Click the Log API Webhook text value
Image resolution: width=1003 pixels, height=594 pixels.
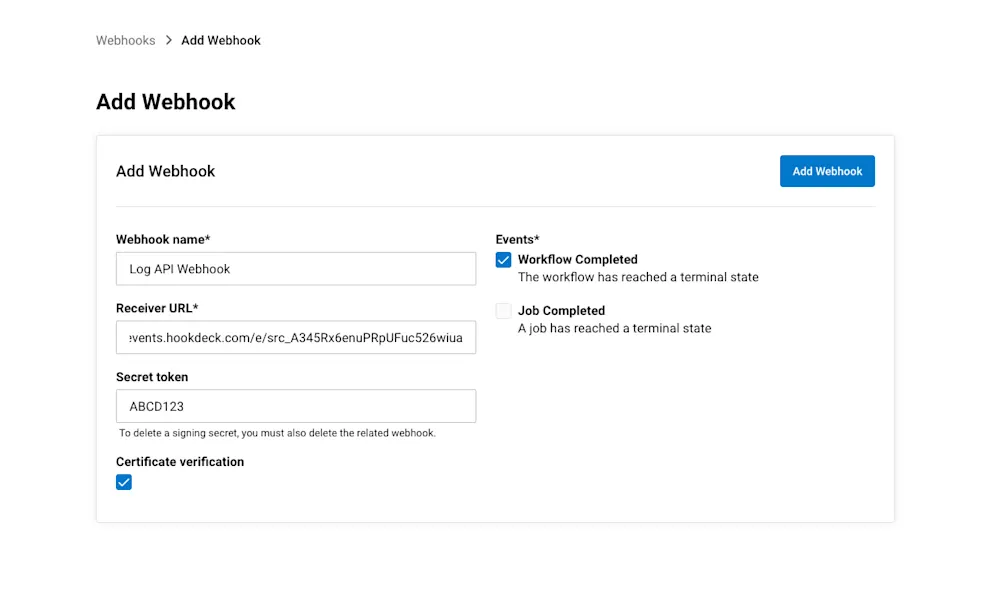click(x=179, y=268)
